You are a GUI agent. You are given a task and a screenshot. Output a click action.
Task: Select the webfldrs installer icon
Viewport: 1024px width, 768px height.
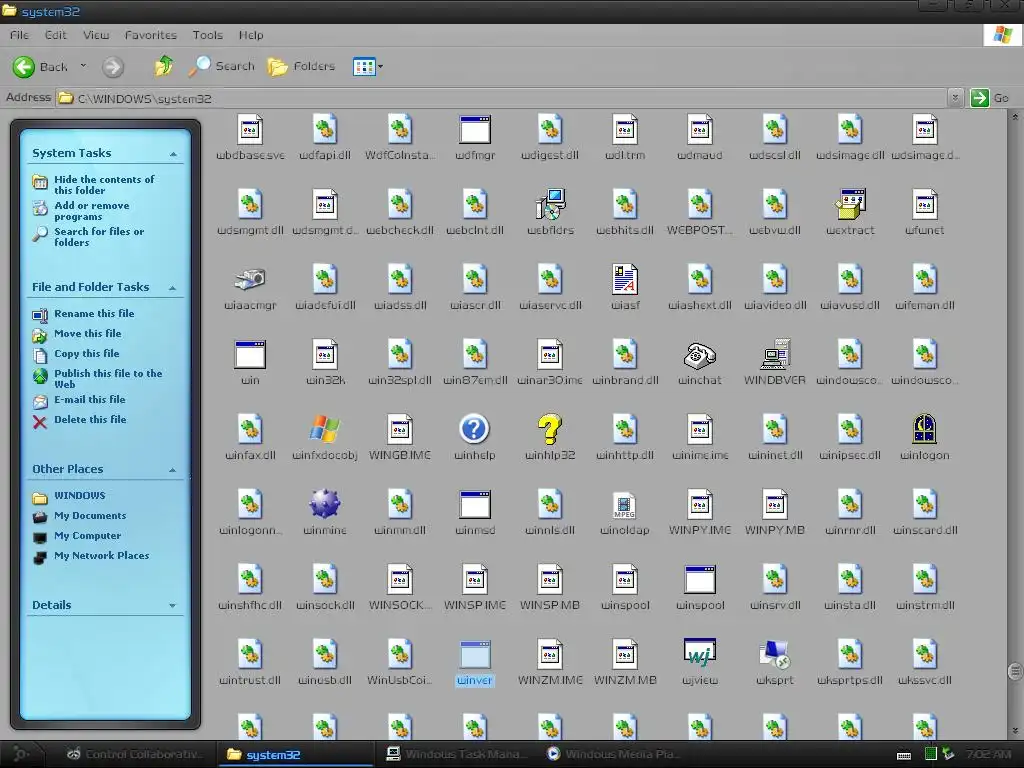tap(550, 204)
